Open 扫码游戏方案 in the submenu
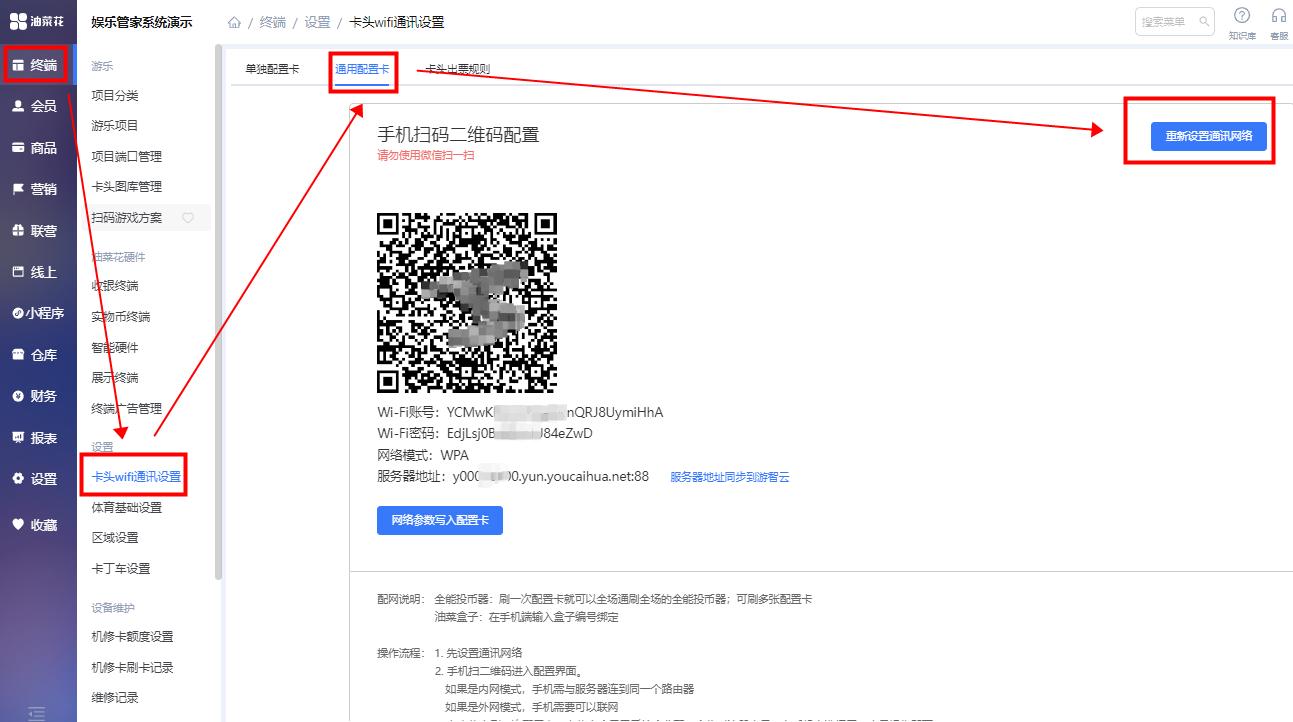1293x722 pixels. point(126,217)
